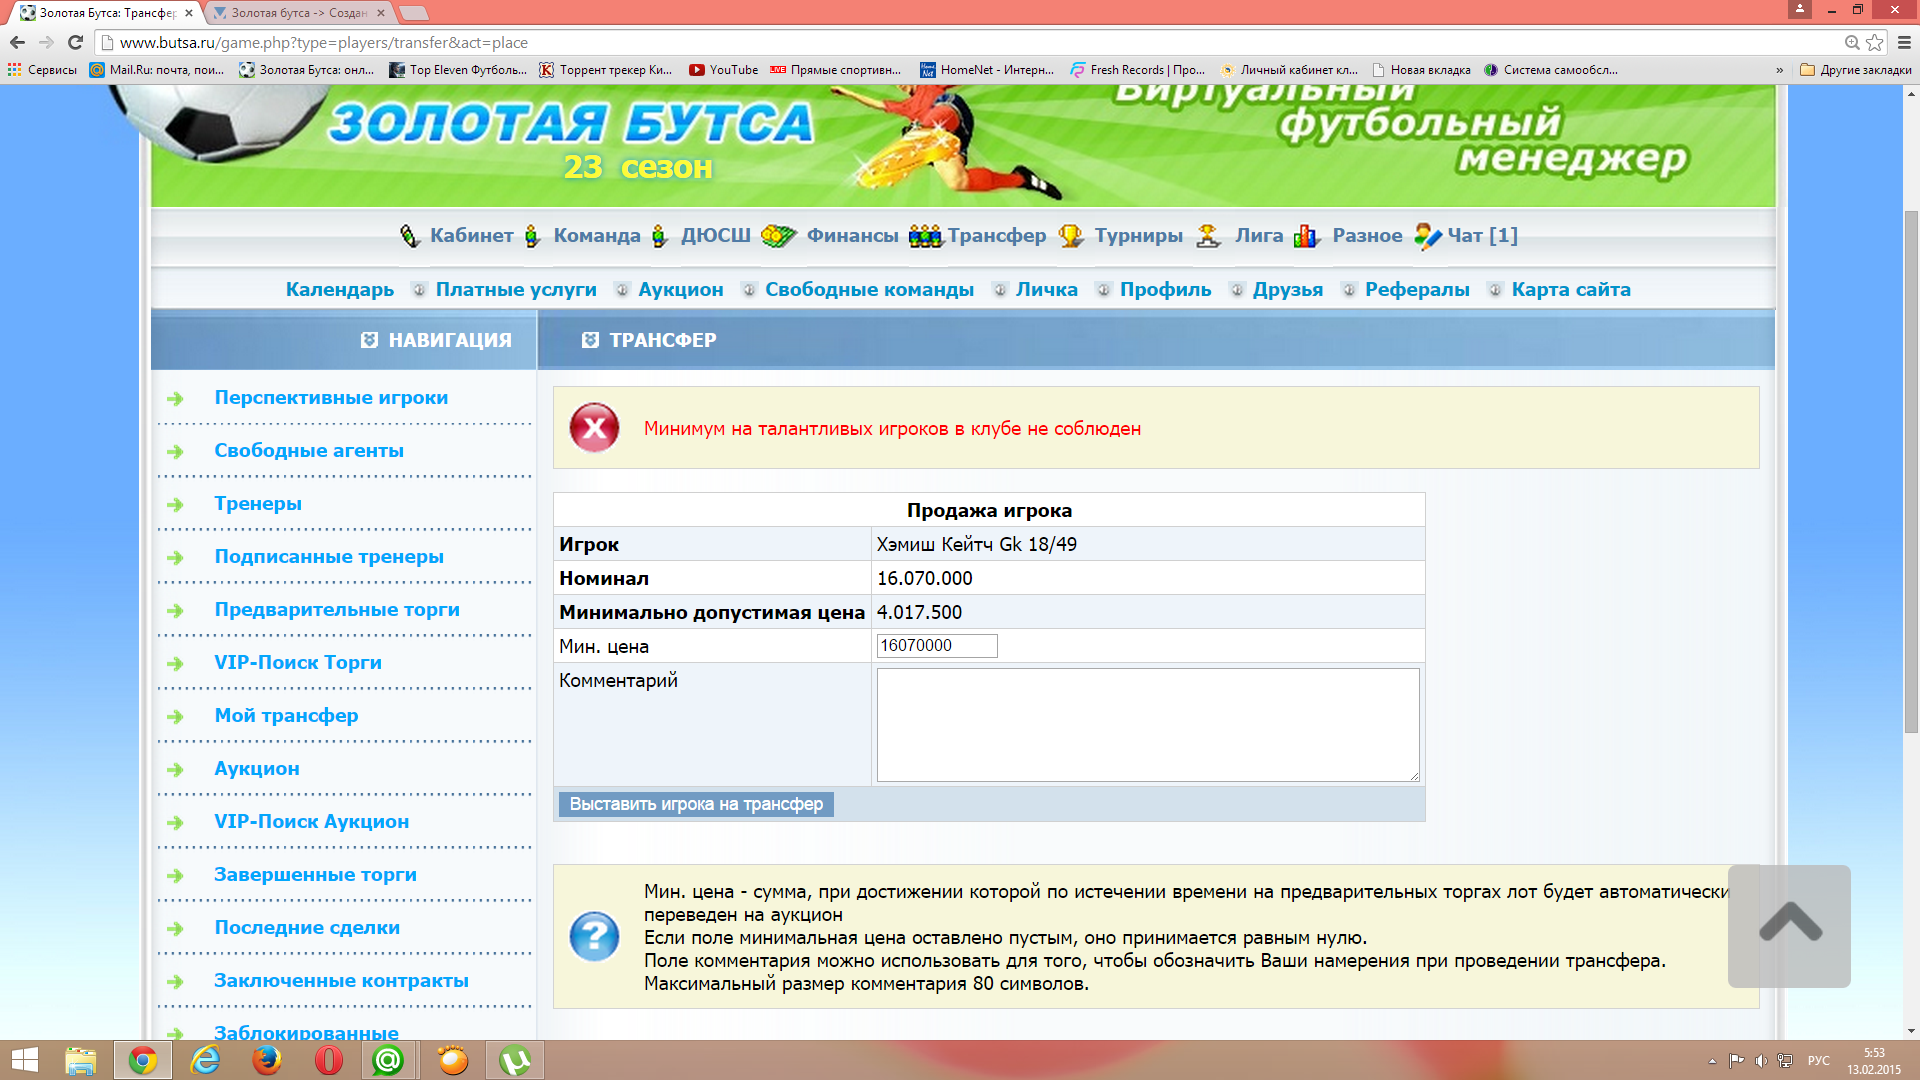Open Трансфер in main menu

pos(996,236)
